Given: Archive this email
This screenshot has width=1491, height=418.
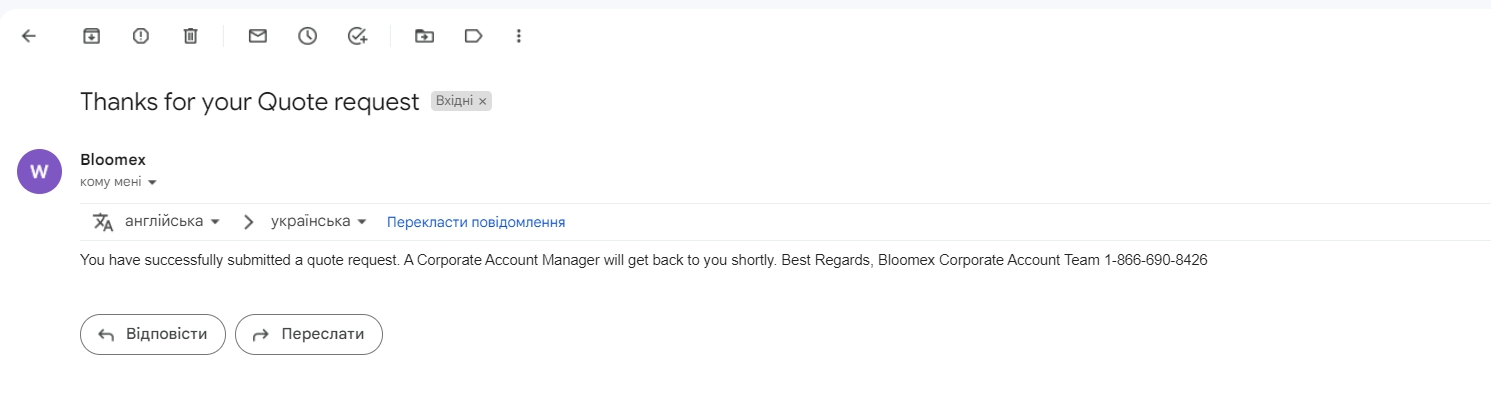Looking at the screenshot, I should (91, 36).
